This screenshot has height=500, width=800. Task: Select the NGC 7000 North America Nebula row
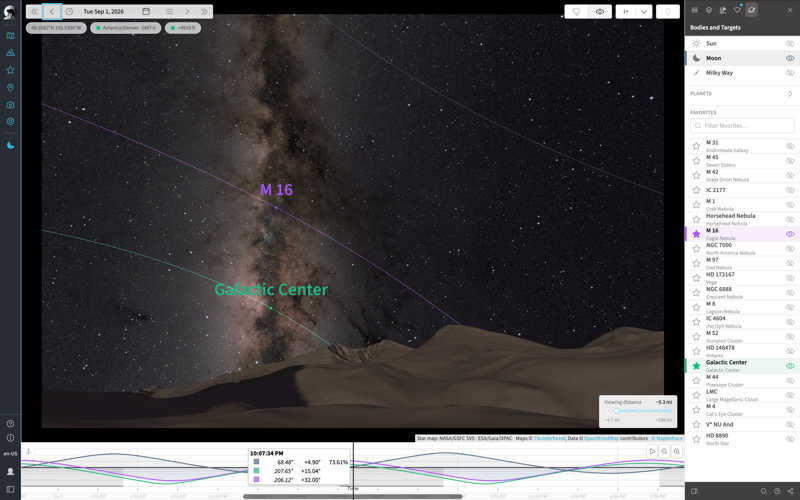[742, 249]
